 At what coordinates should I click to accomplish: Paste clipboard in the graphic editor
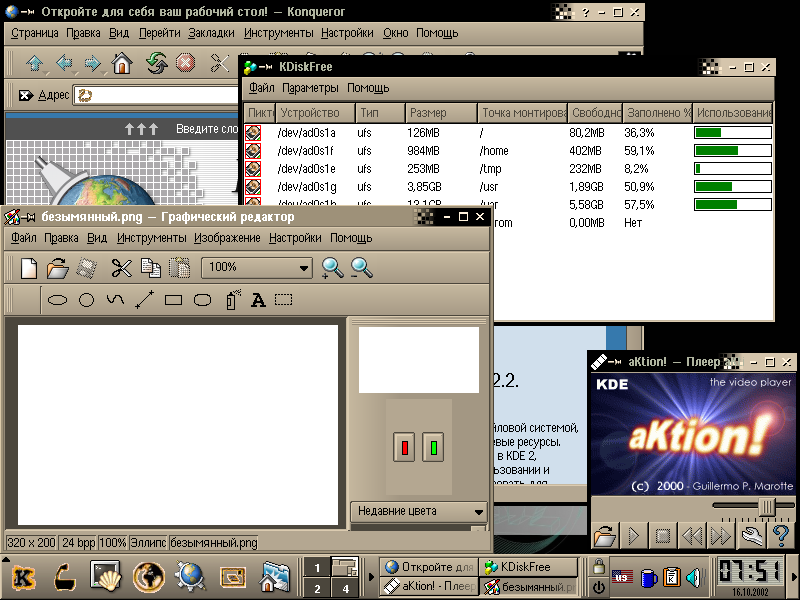(180, 268)
